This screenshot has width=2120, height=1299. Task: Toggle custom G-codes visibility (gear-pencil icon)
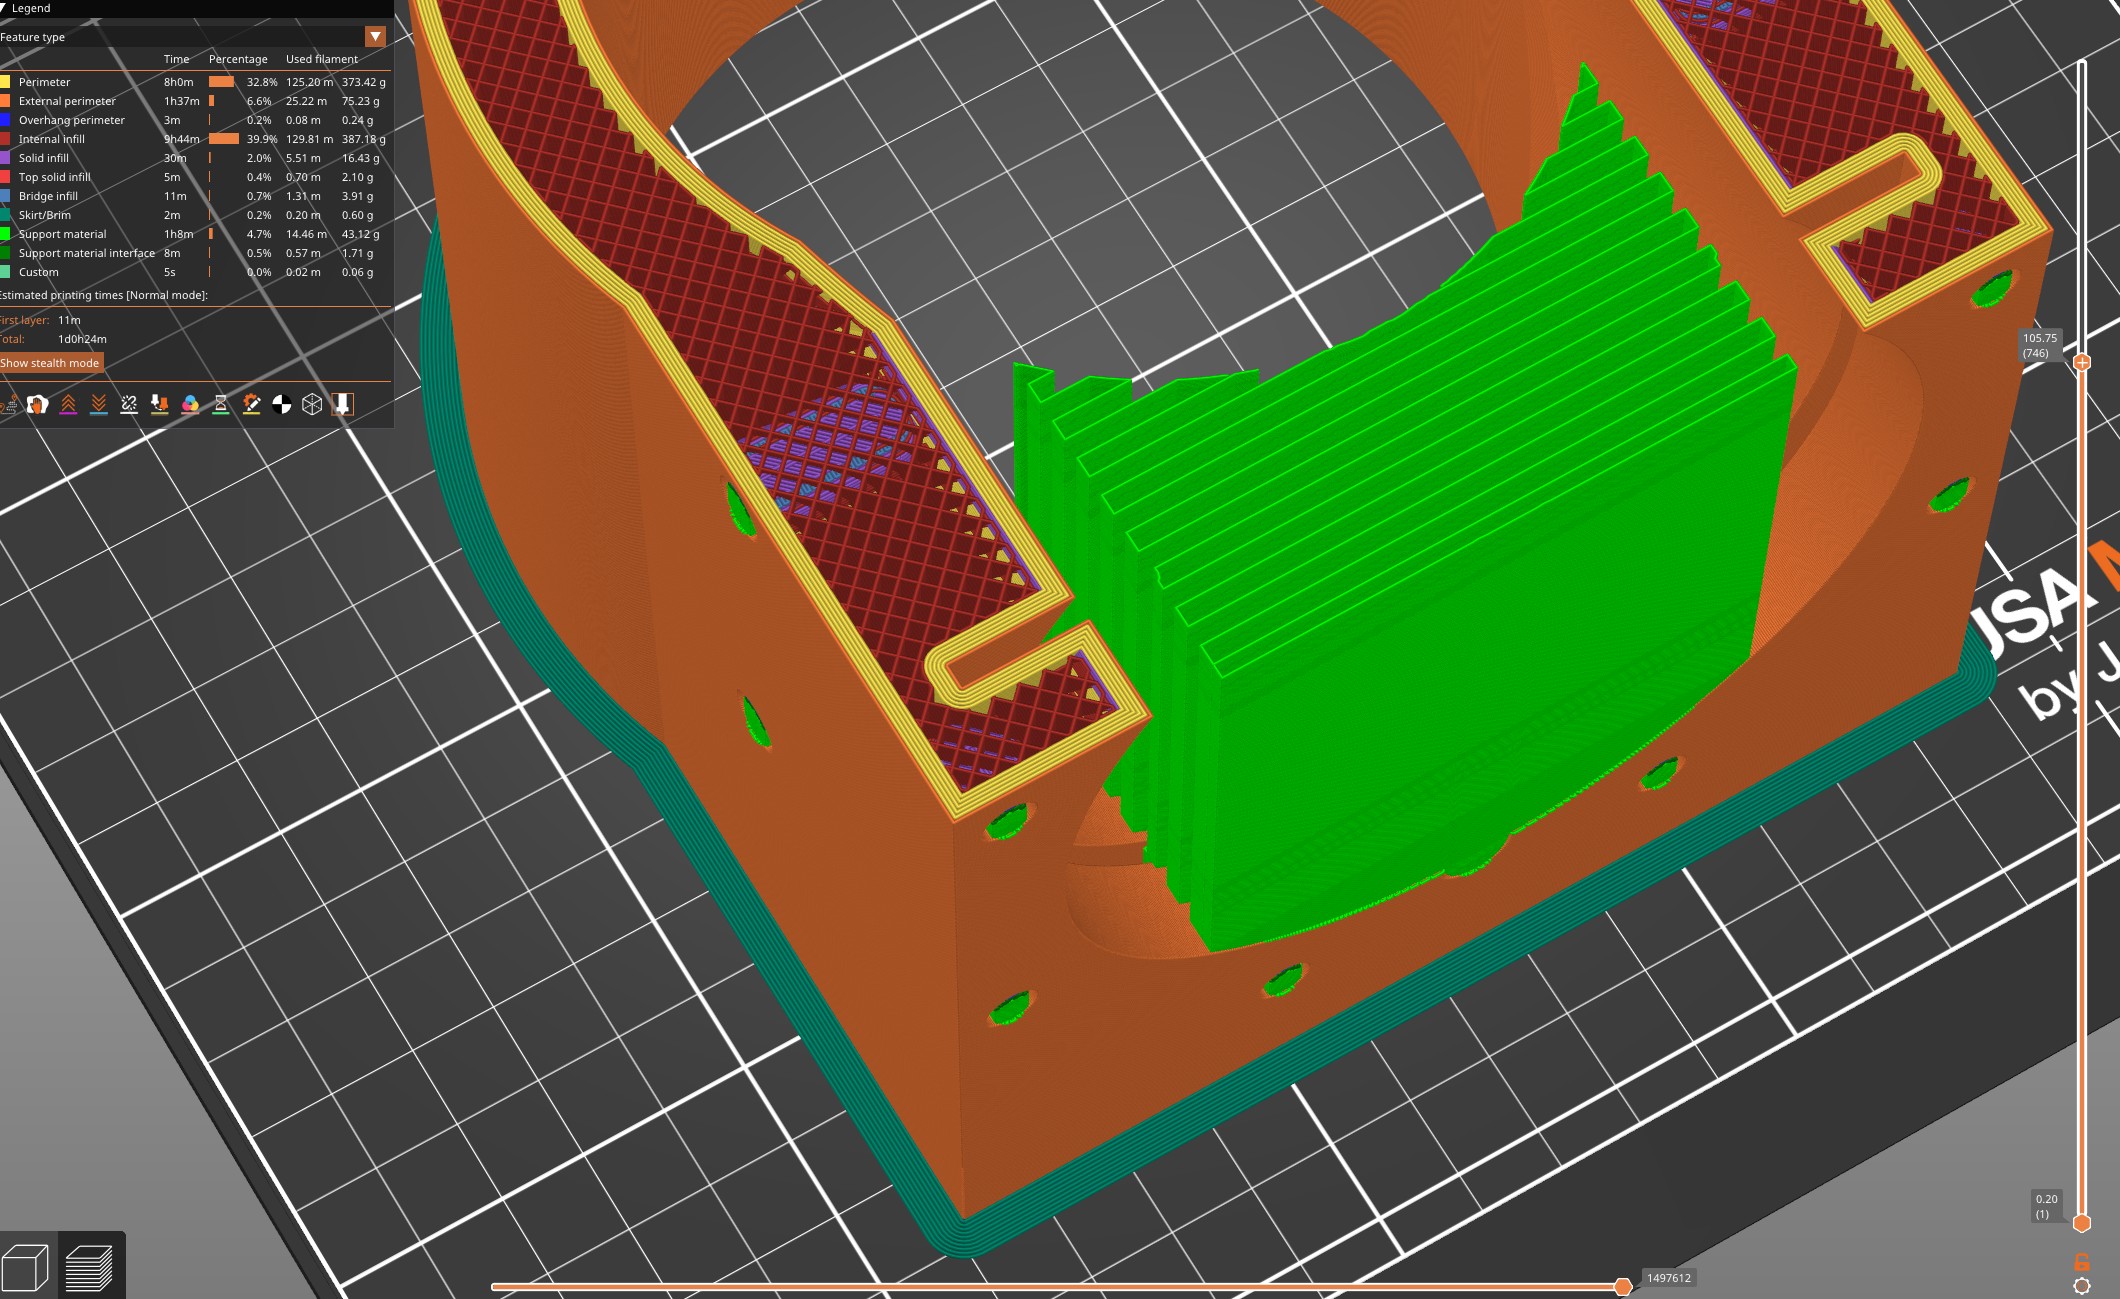[x=251, y=404]
